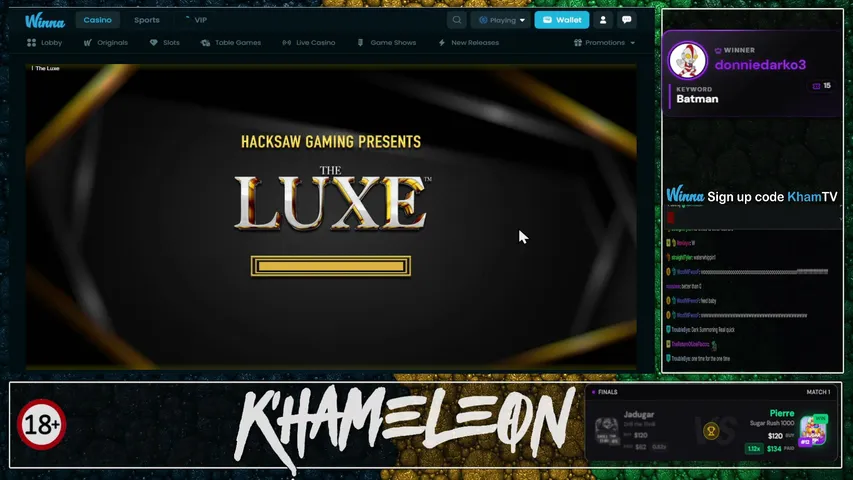Screen dimensions: 853x480
Task: Open the Wallet button
Action: pyautogui.click(x=562, y=20)
